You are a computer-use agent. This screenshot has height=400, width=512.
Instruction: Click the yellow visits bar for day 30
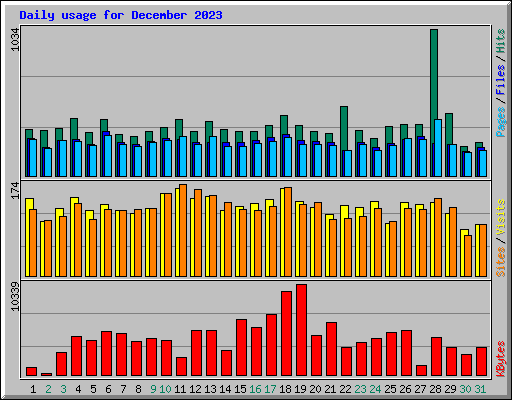tap(463, 253)
